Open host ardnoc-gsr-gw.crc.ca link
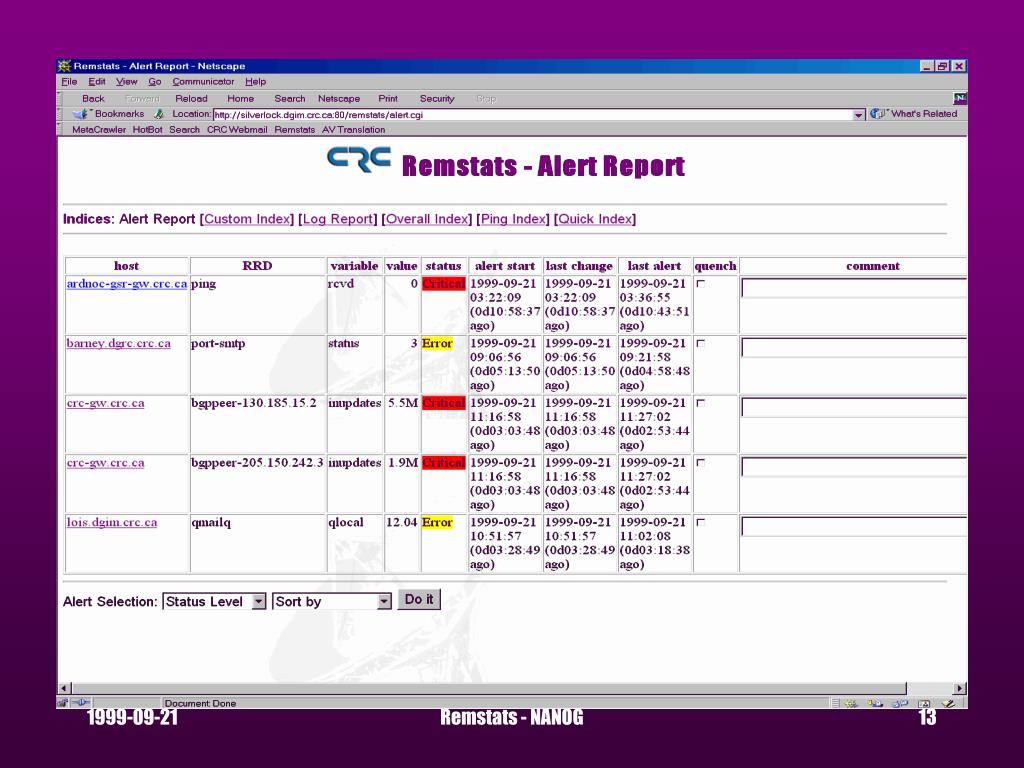 coord(127,284)
